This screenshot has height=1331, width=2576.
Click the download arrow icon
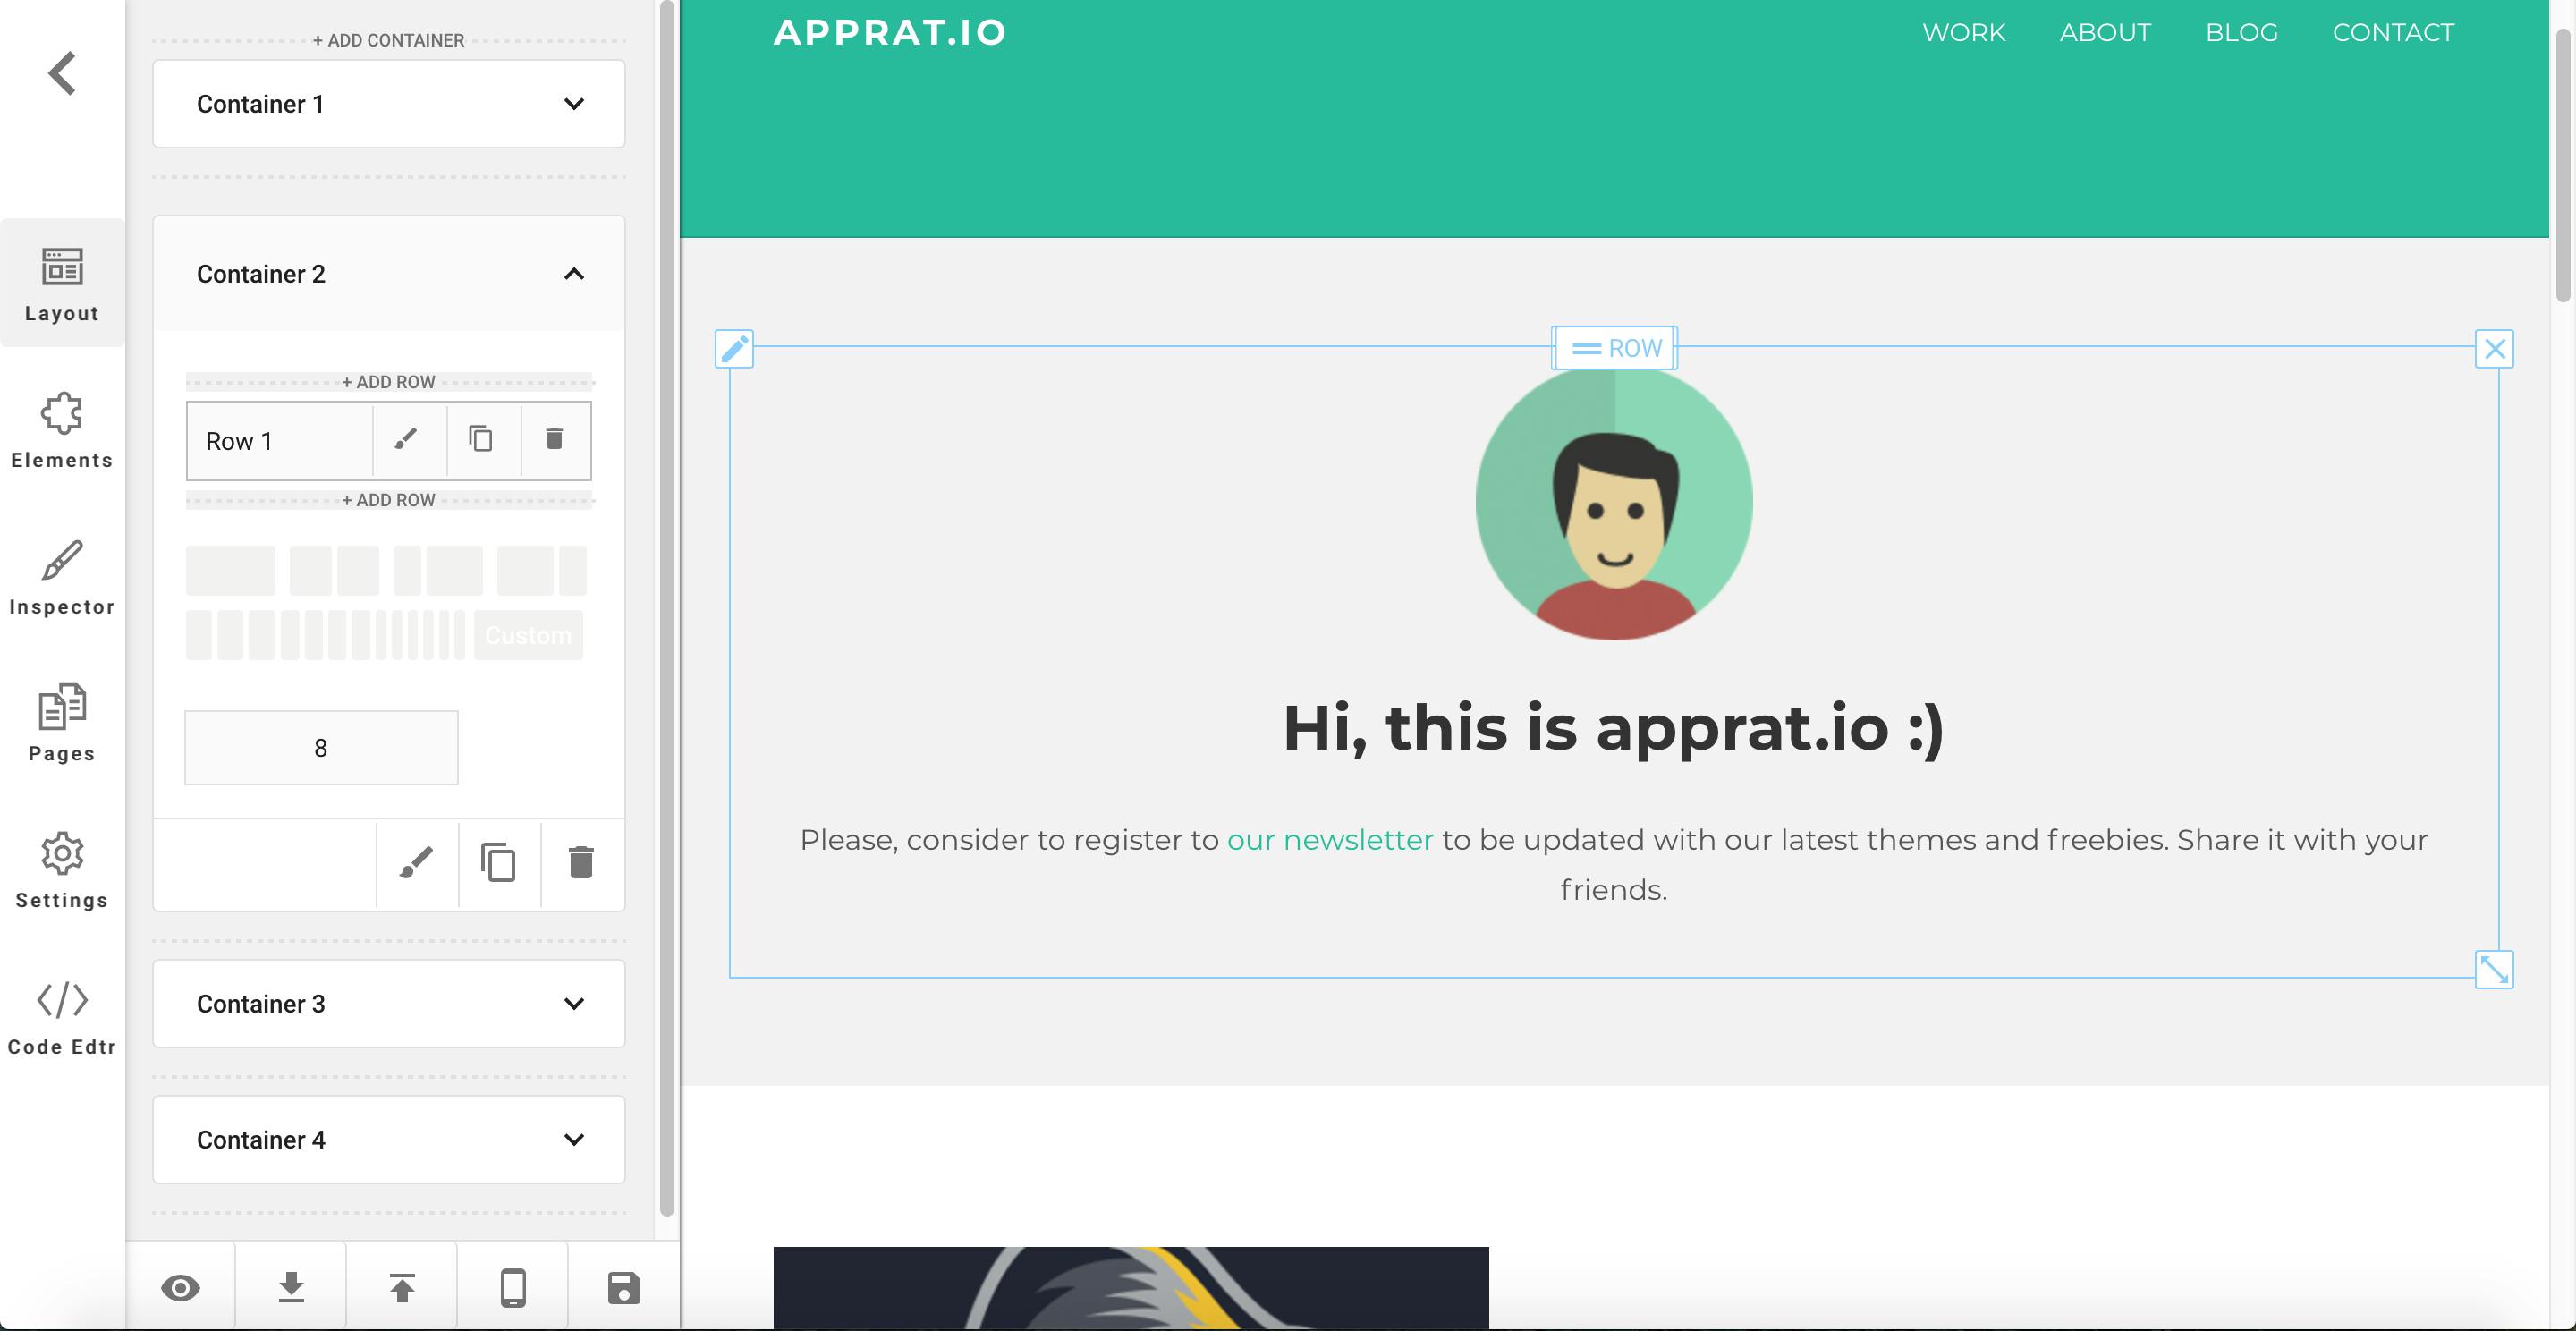291,1288
